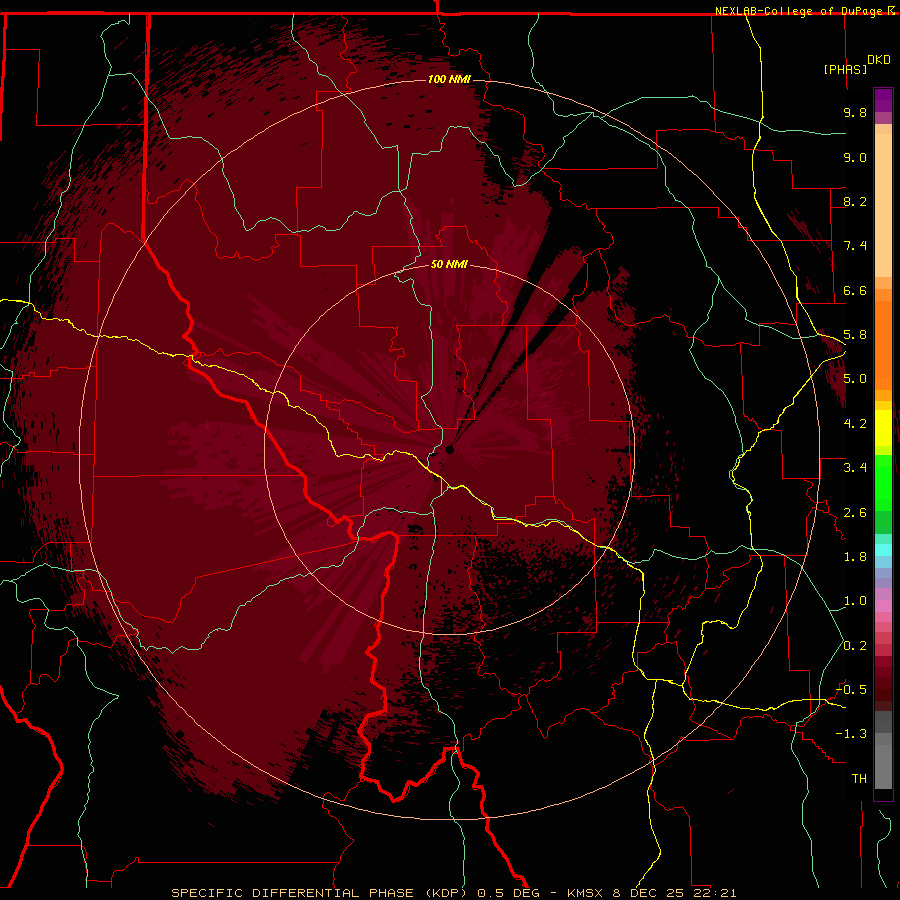
Task: Click the 1.8 scale value
Action: [x=855, y=557]
